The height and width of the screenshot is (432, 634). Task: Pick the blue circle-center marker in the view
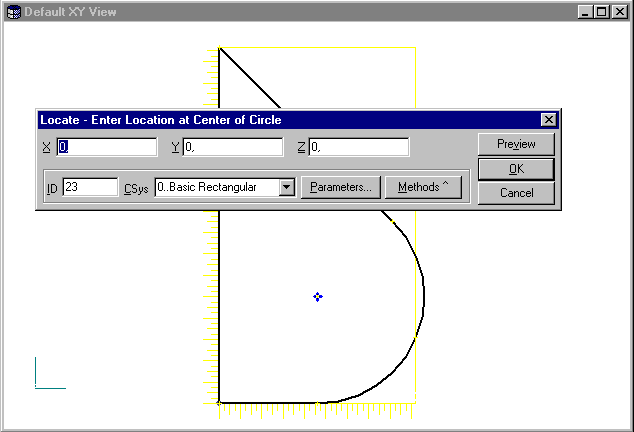coord(318,297)
